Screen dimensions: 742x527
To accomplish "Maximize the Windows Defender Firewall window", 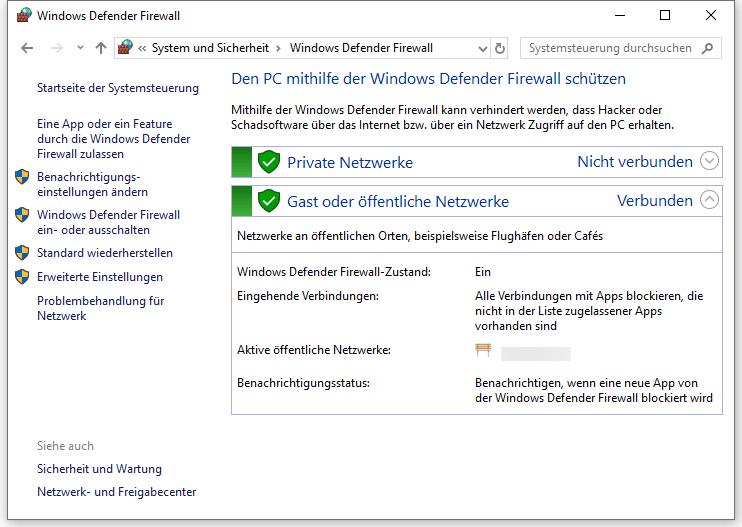I will coord(665,16).
